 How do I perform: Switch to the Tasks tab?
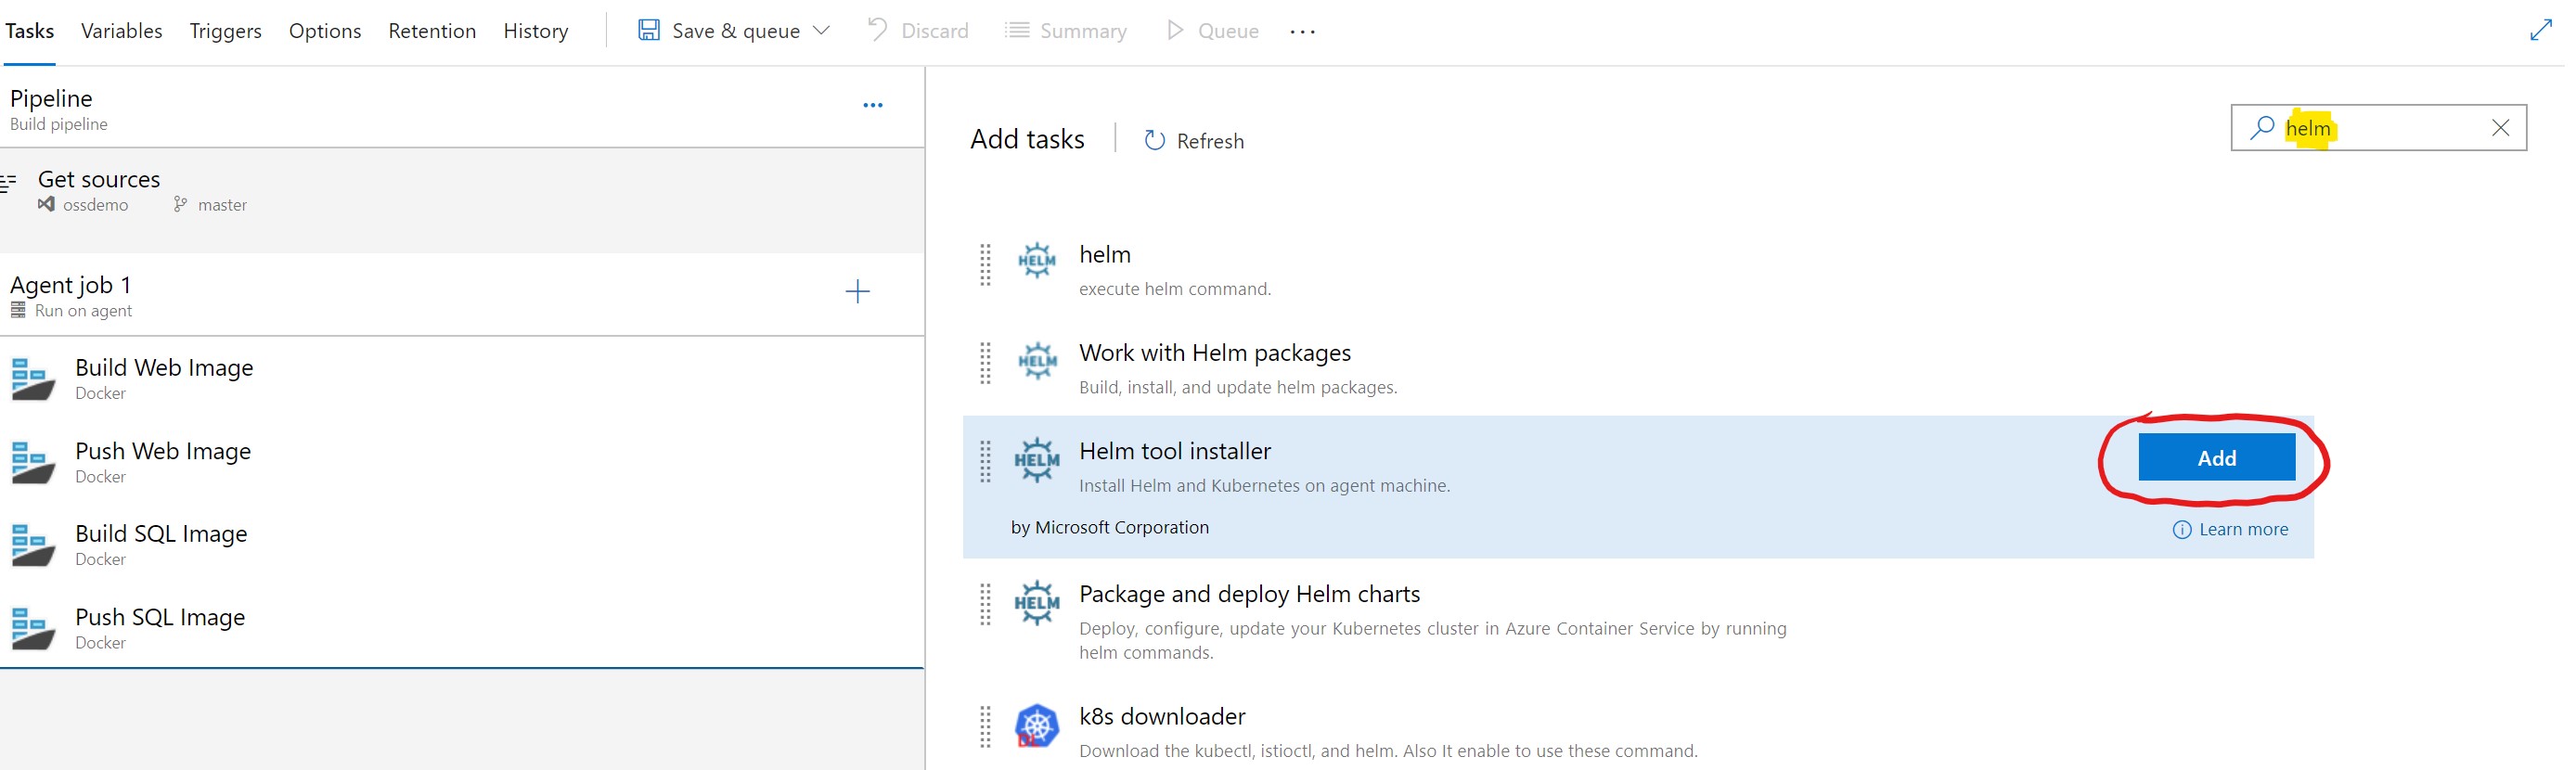[x=29, y=31]
